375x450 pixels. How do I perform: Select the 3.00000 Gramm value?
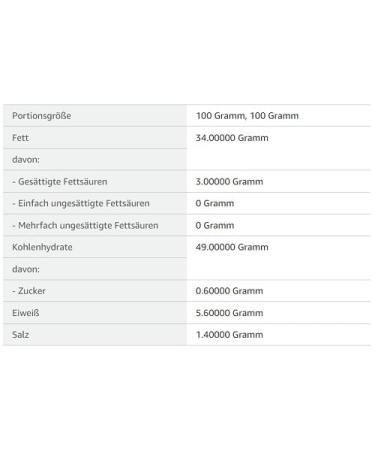(229, 181)
